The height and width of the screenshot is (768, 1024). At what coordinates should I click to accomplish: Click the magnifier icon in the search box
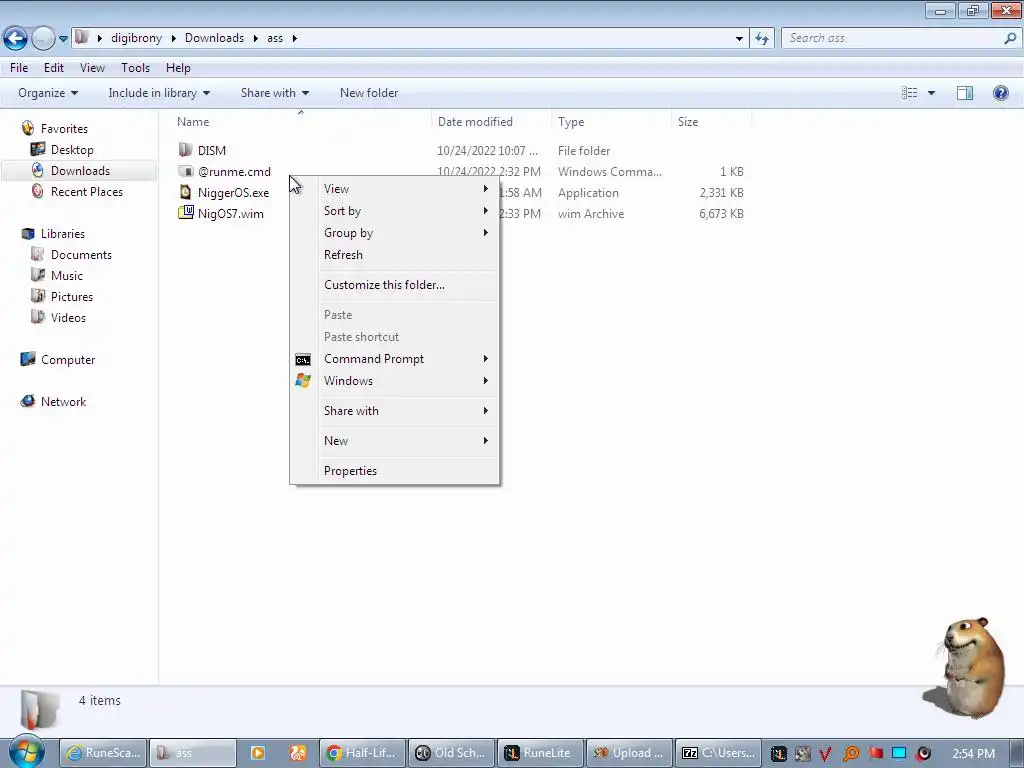pyautogui.click(x=1010, y=39)
